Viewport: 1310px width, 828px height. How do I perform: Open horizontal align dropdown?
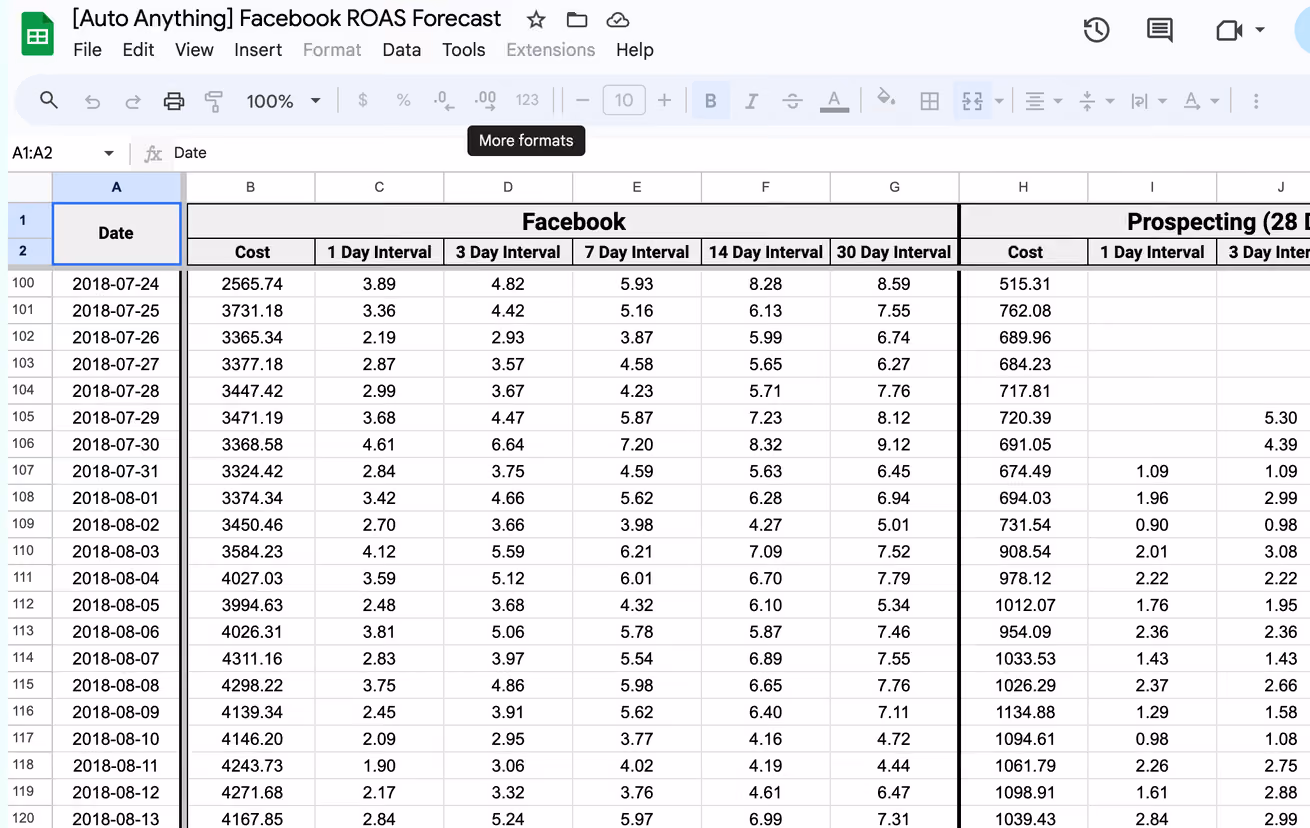click(x=1044, y=100)
